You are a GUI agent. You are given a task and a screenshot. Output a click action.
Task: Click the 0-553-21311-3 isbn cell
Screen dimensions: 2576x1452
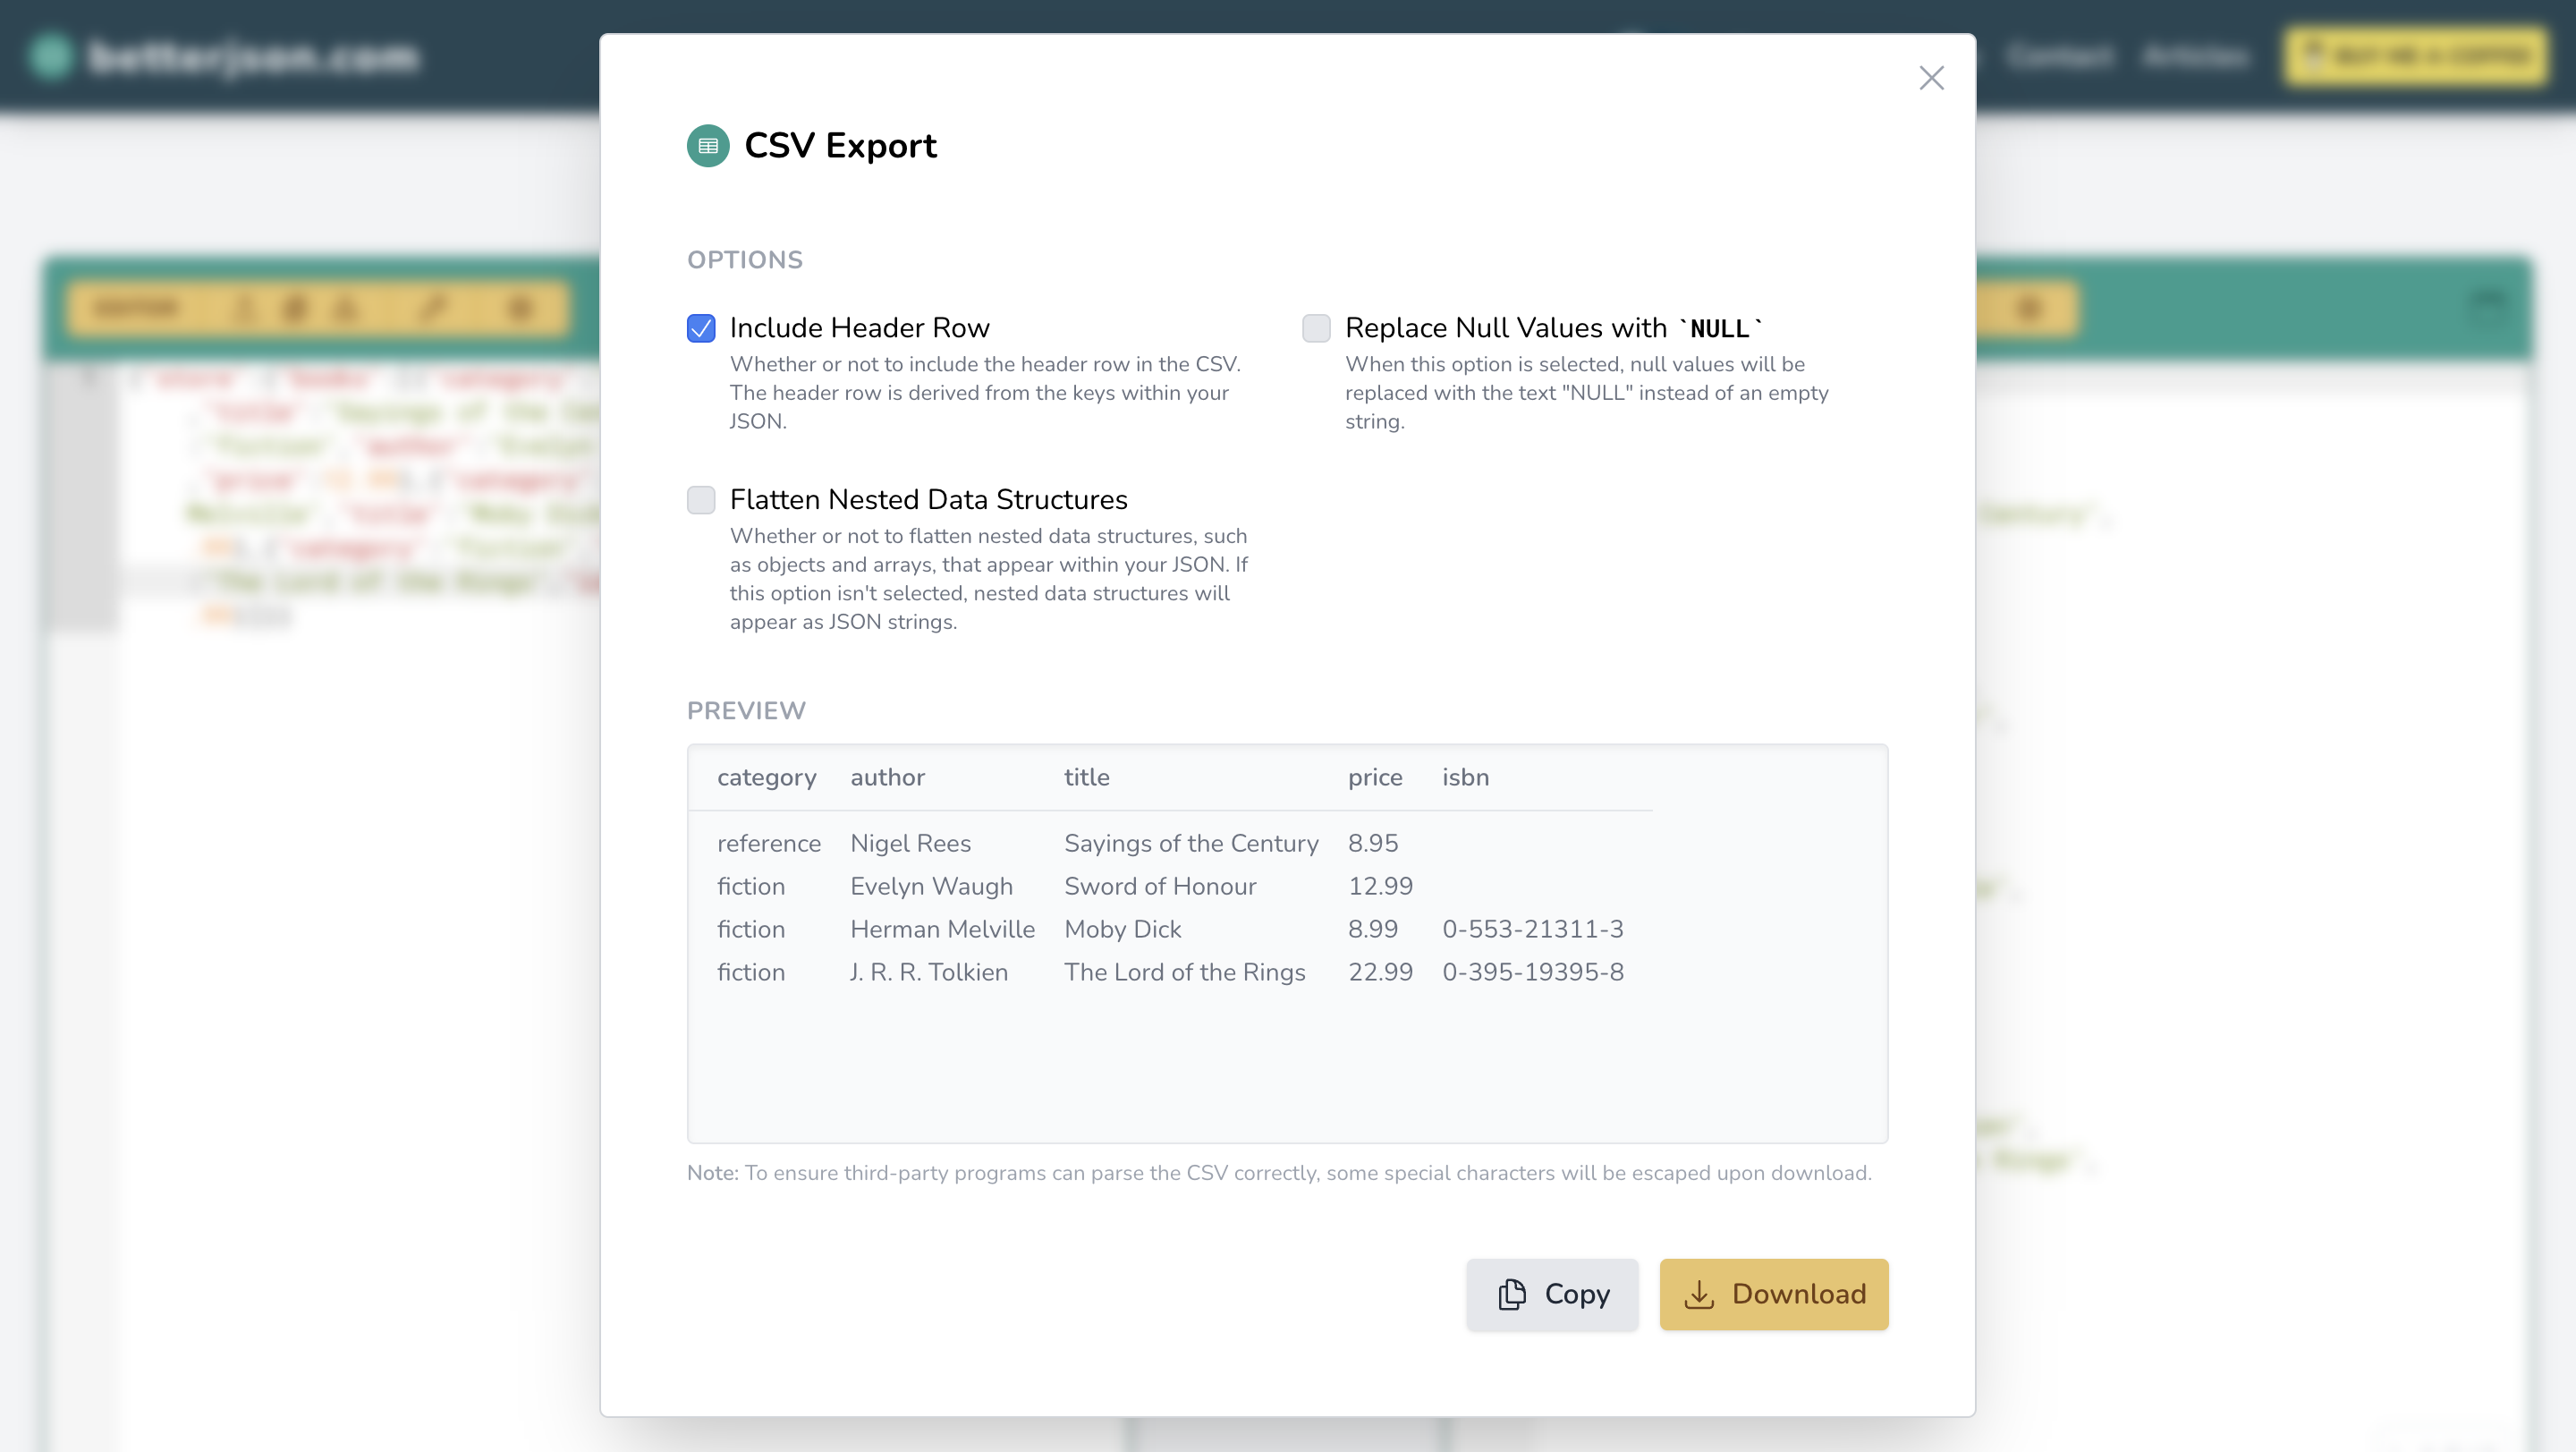1532,929
